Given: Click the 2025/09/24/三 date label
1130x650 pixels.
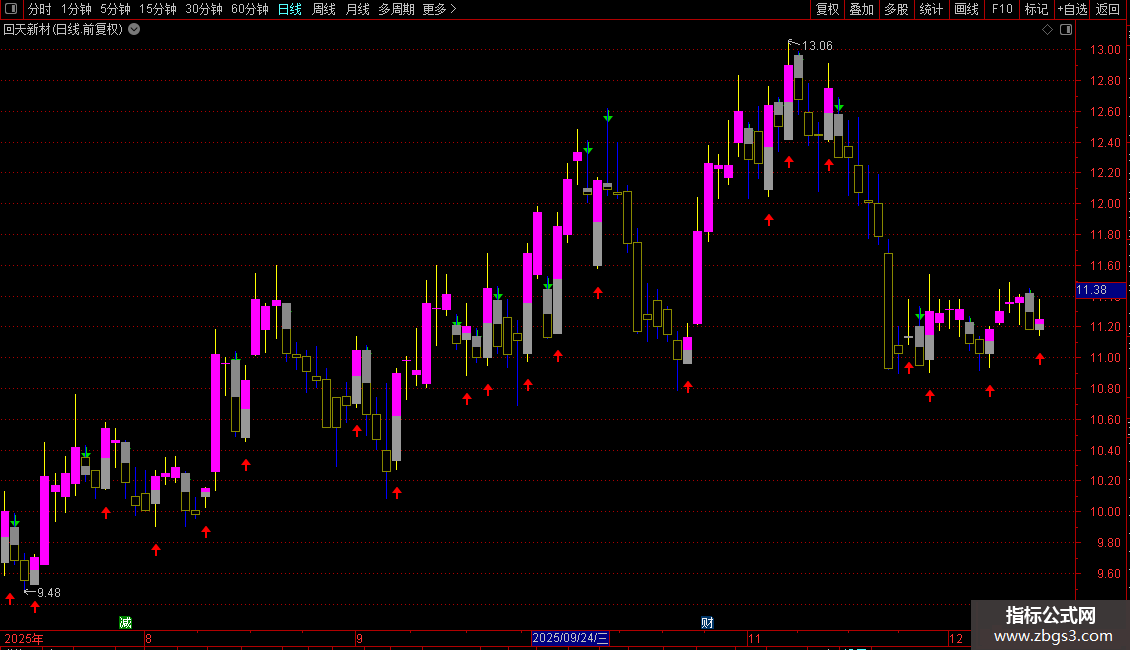Looking at the screenshot, I should 570,638.
